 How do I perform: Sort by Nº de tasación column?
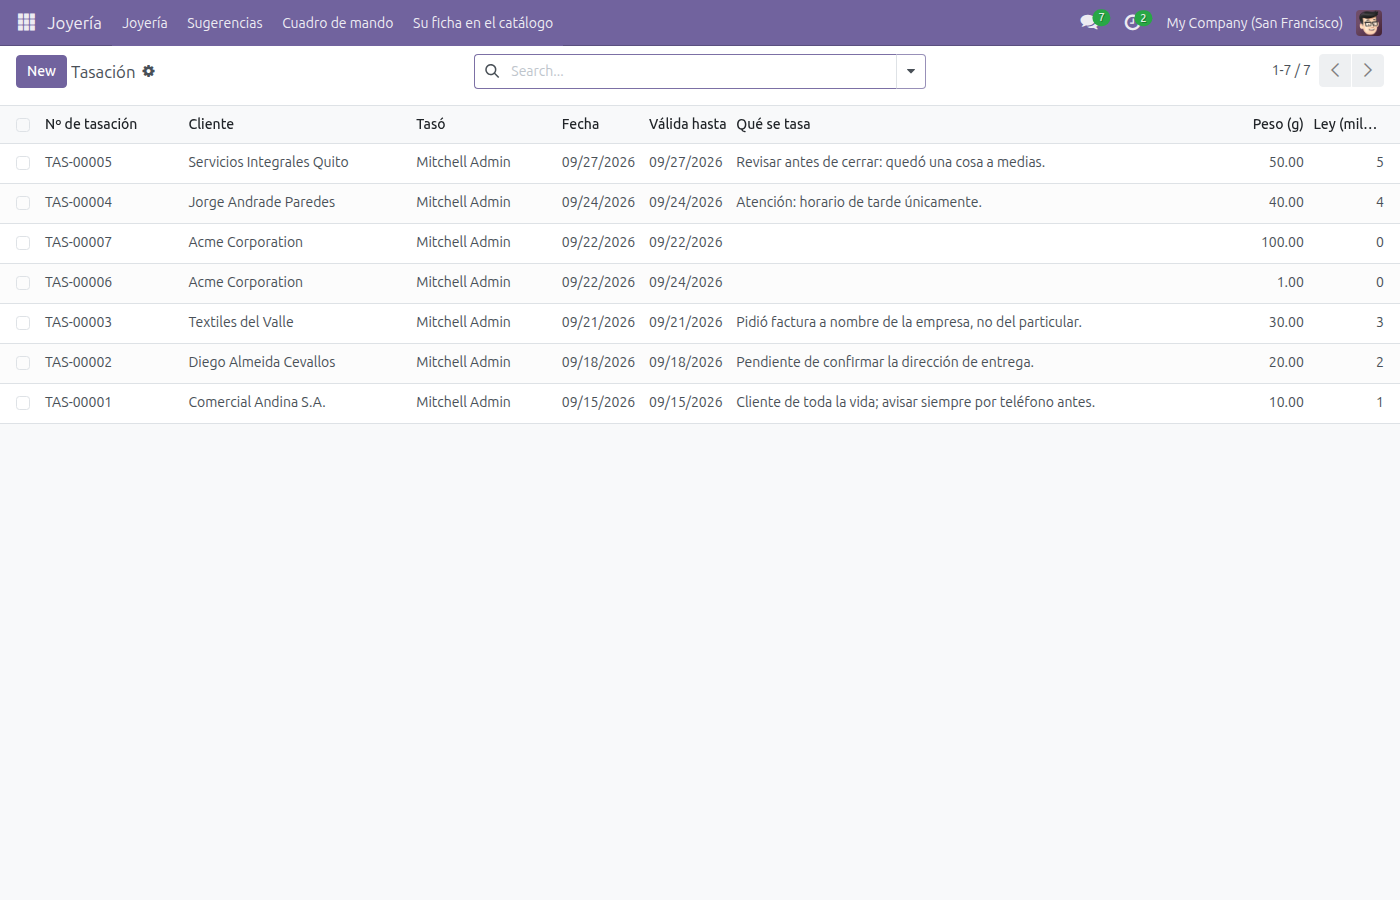pyautogui.click(x=91, y=124)
